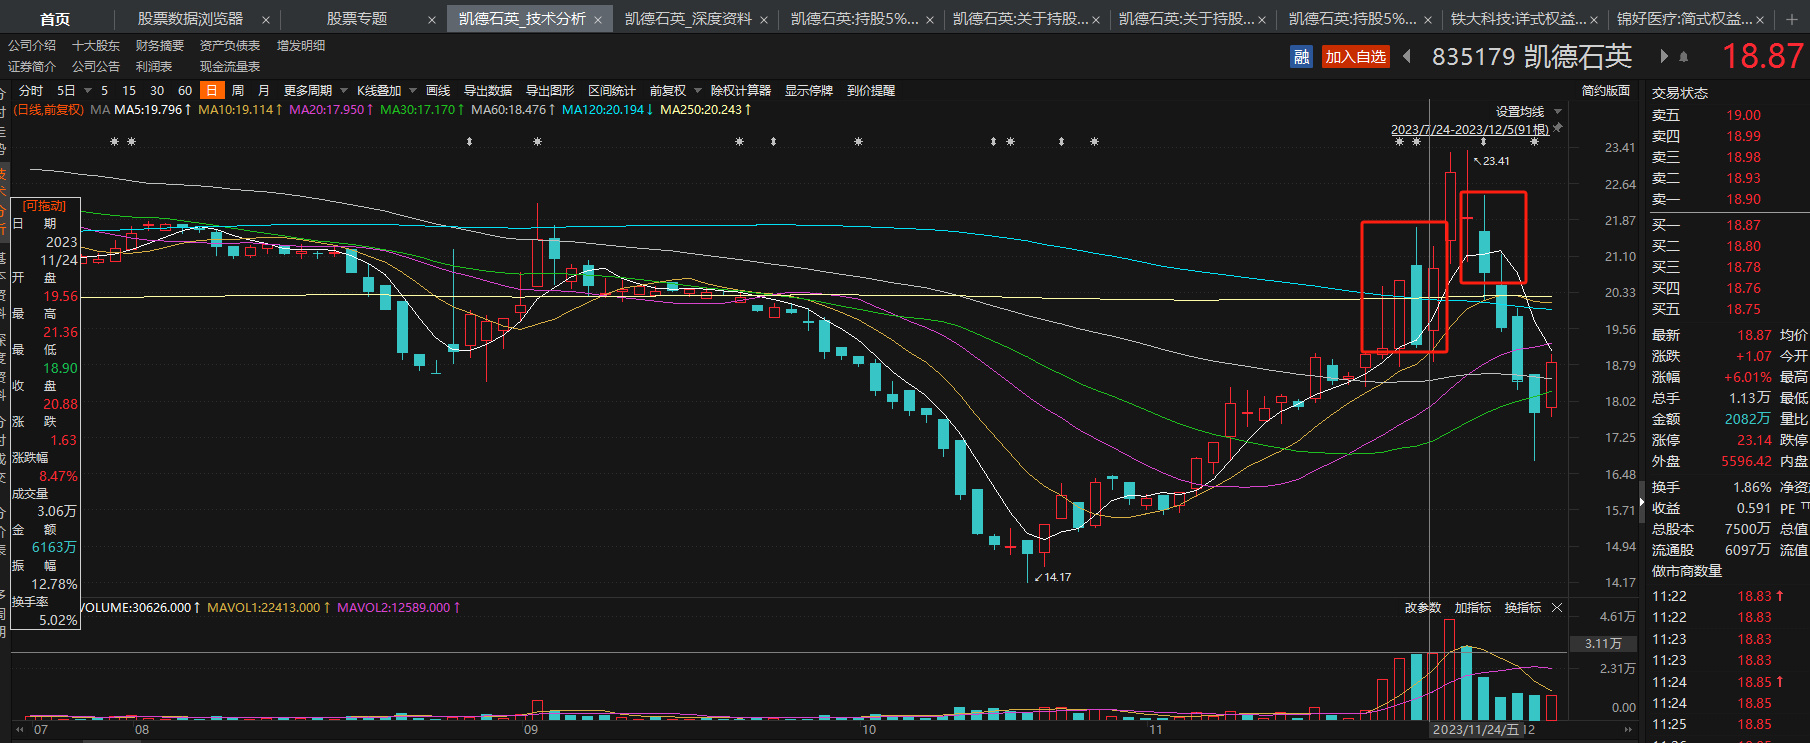The width and height of the screenshot is (1810, 743).
Task: Click side panel collapse handle beside chart
Action: tap(1641, 502)
